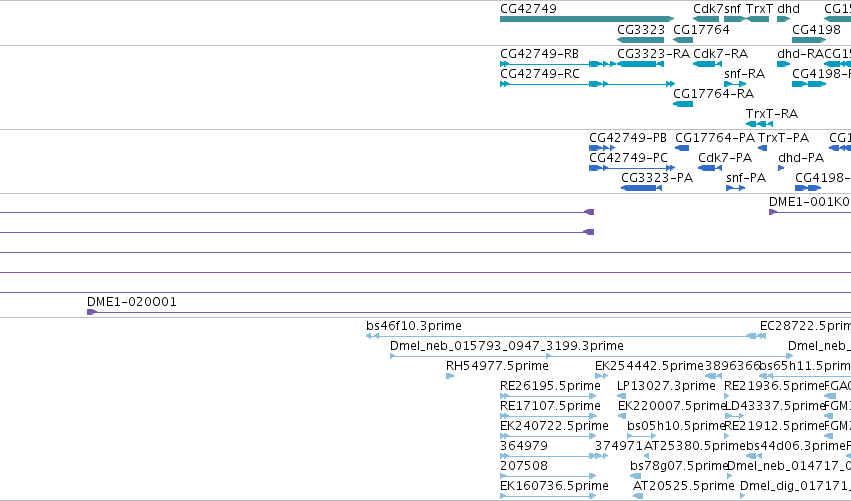Click the Cdk7 gene arrow
851x501 pixels.
pyautogui.click(x=706, y=19)
